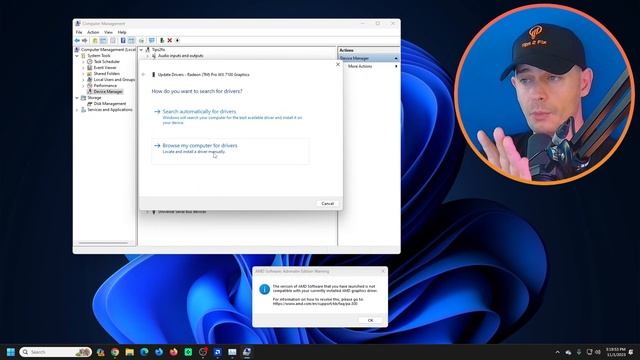
Task: Open the File menu
Action: pyautogui.click(x=79, y=32)
